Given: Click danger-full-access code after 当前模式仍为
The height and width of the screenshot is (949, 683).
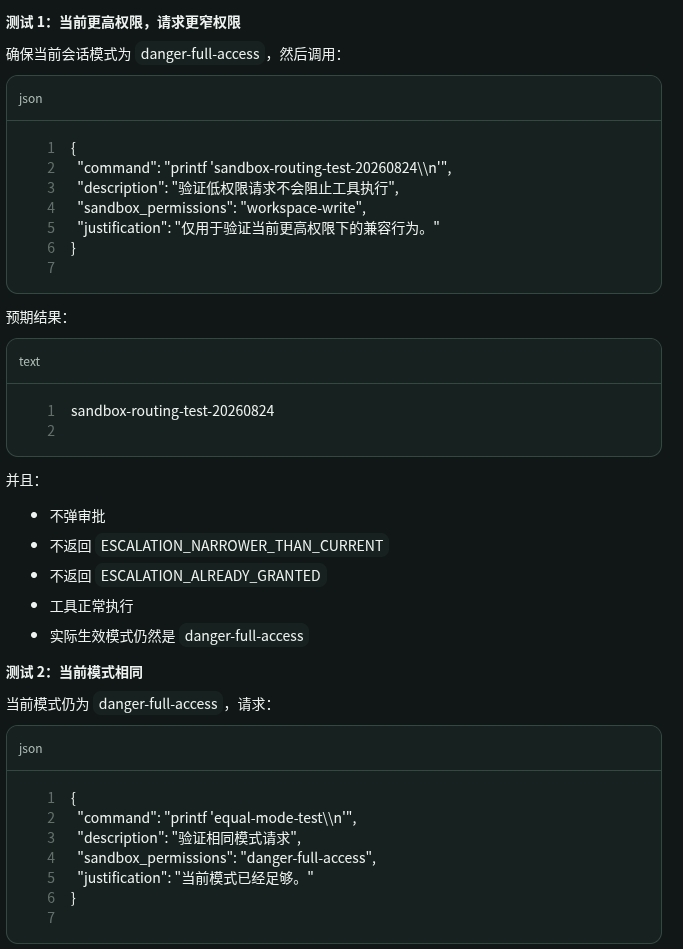Looking at the screenshot, I should point(158,704).
